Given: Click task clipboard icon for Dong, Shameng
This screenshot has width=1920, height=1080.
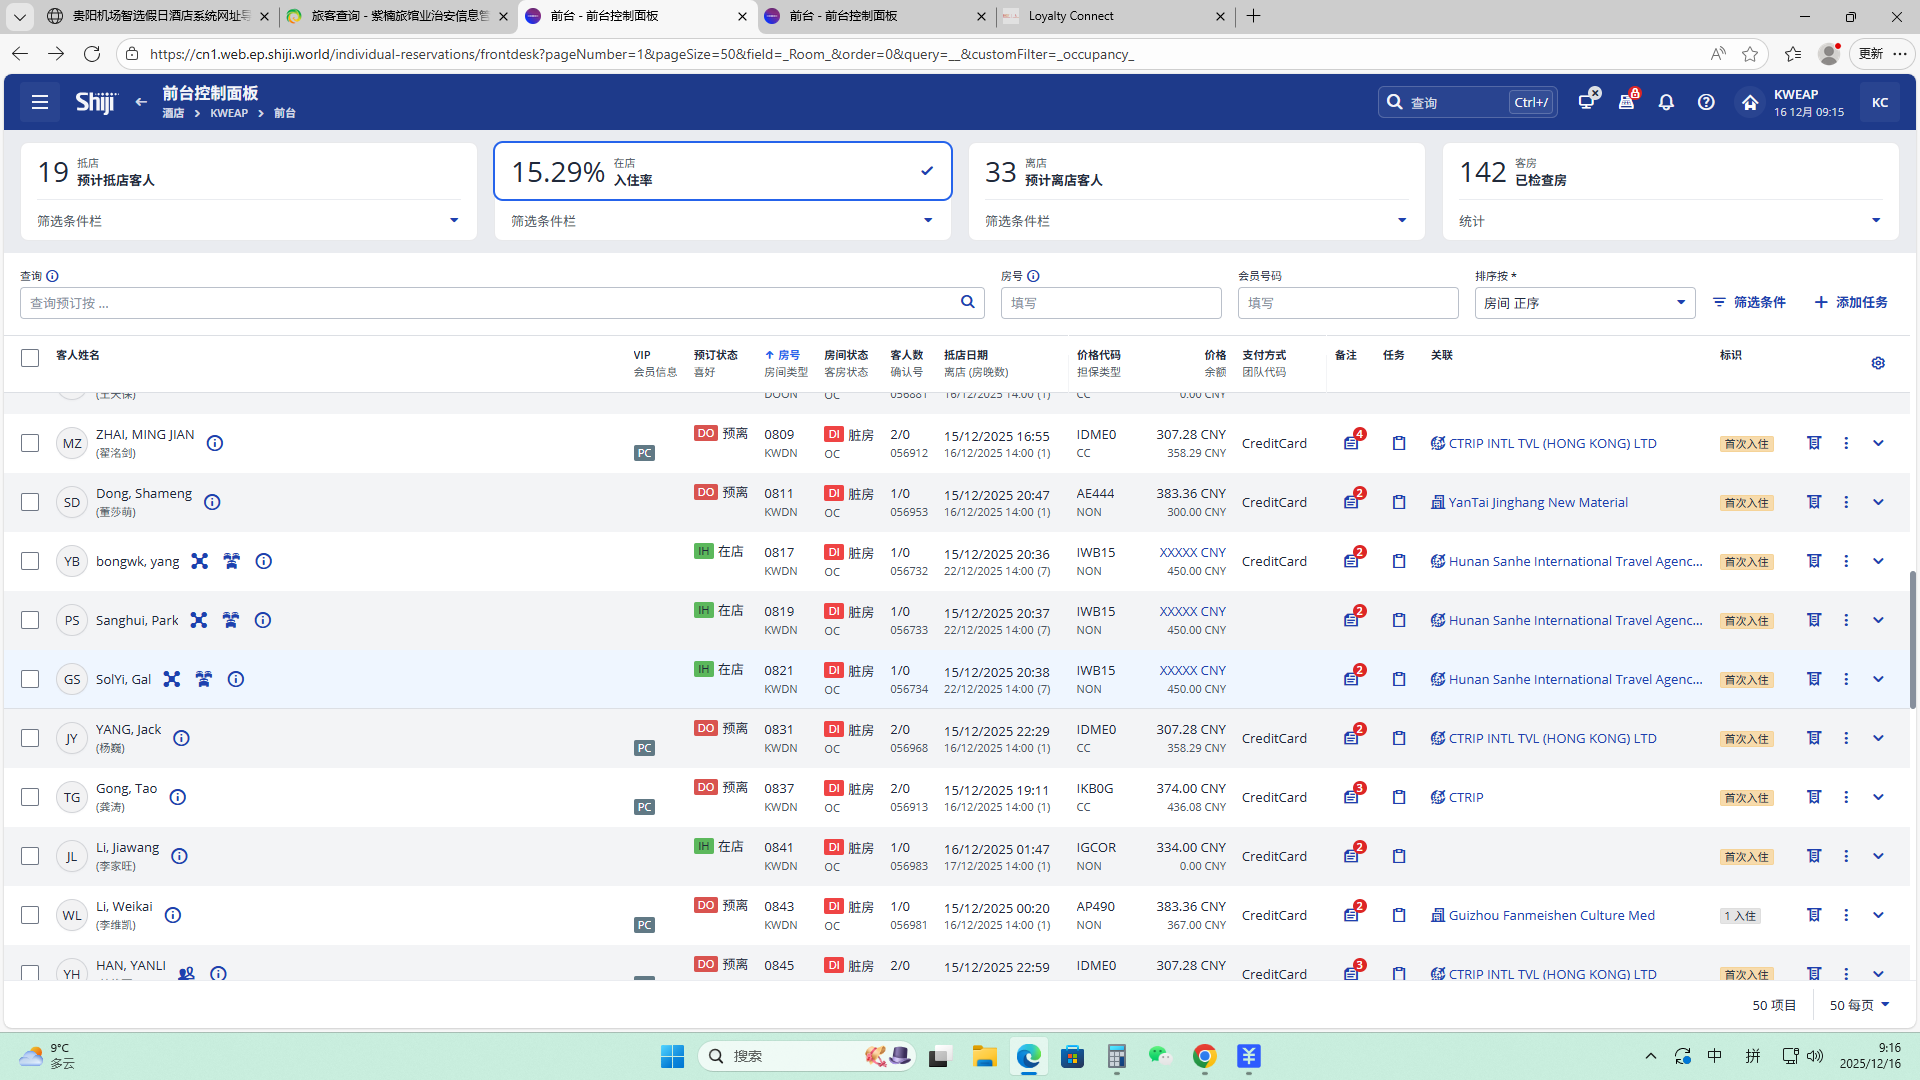Looking at the screenshot, I should pyautogui.click(x=1399, y=502).
